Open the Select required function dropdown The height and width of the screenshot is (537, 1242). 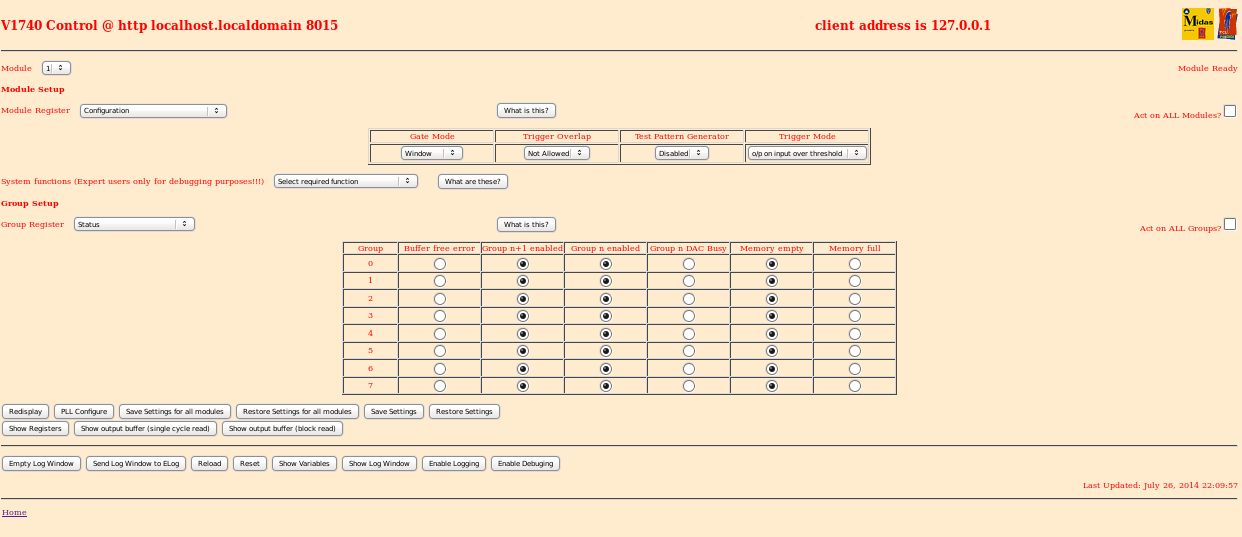pyautogui.click(x=346, y=181)
